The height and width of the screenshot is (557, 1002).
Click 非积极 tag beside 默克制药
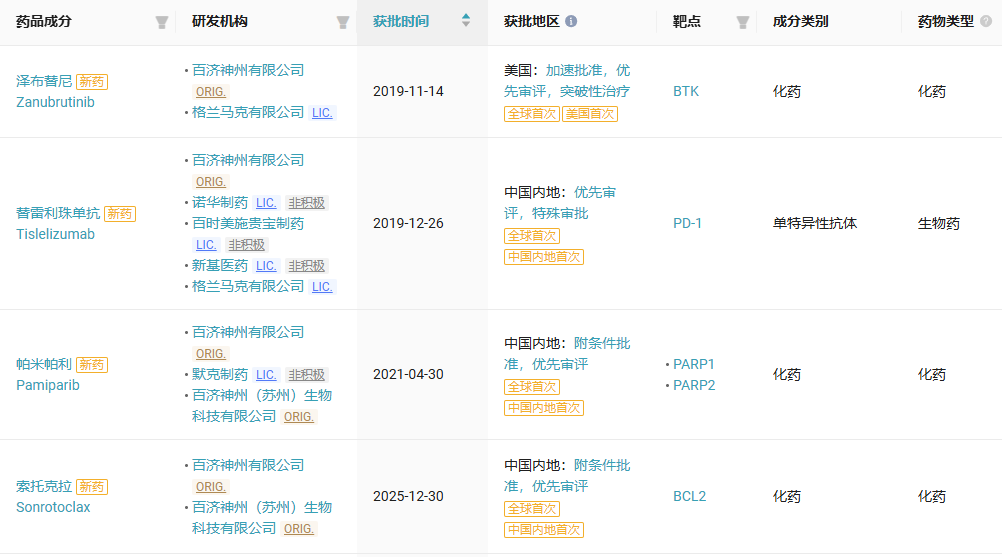(306, 375)
